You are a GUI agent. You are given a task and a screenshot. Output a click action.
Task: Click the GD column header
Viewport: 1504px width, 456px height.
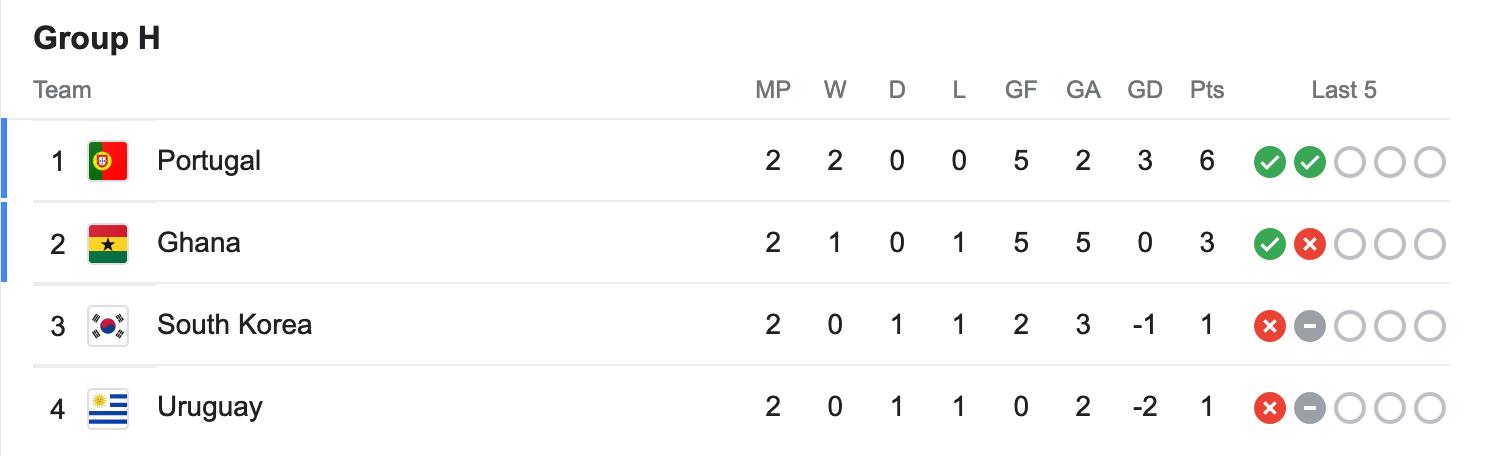pos(1145,90)
